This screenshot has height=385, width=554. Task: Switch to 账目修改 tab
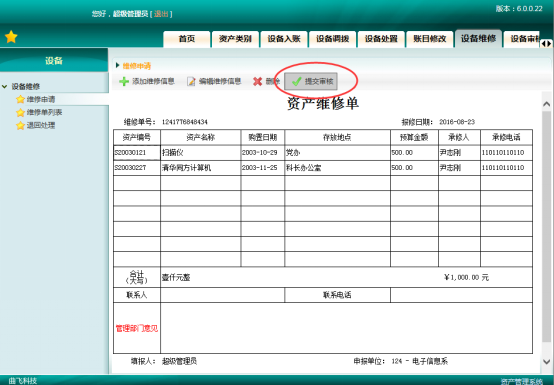430,39
